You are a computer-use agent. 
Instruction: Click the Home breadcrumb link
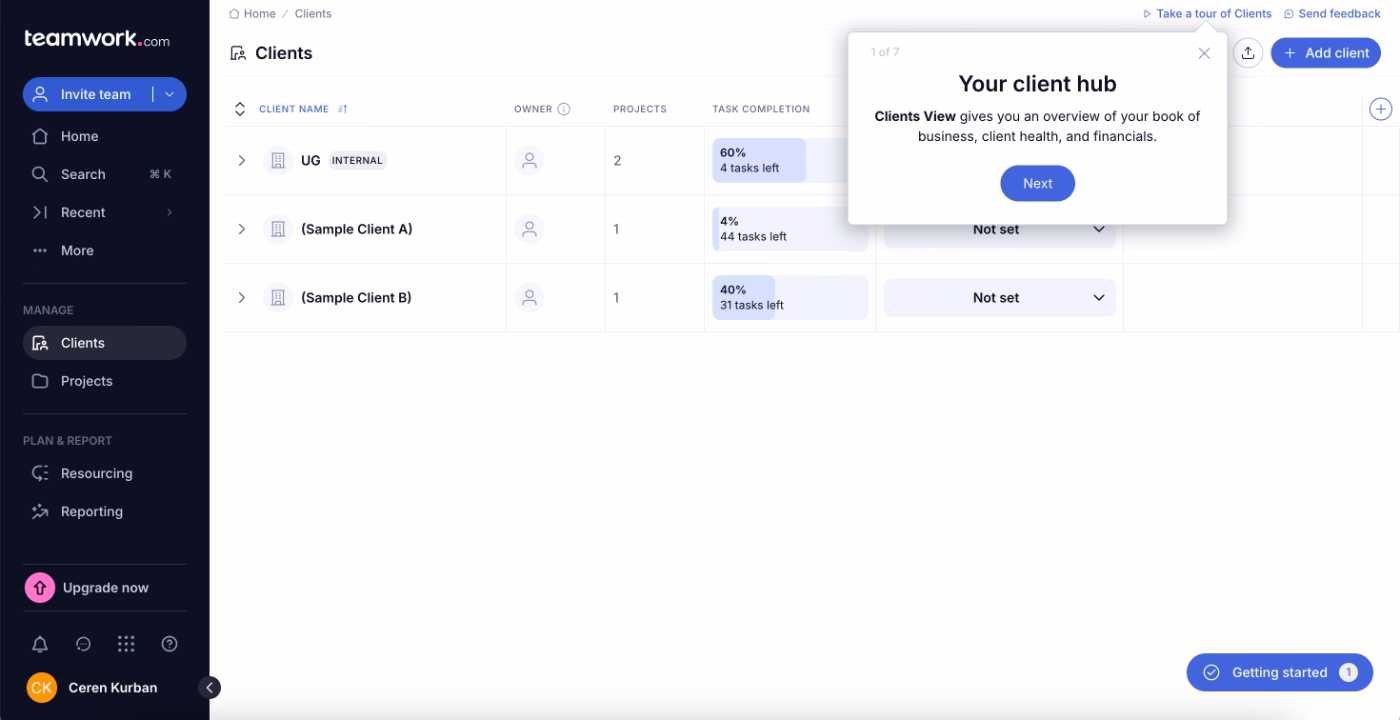tap(252, 14)
